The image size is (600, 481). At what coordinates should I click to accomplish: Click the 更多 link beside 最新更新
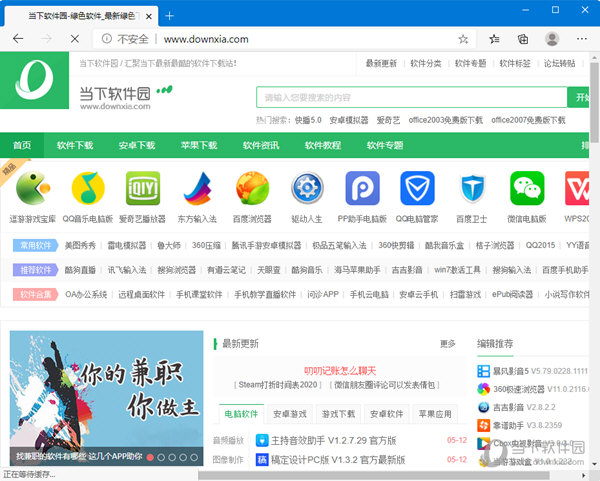(447, 344)
